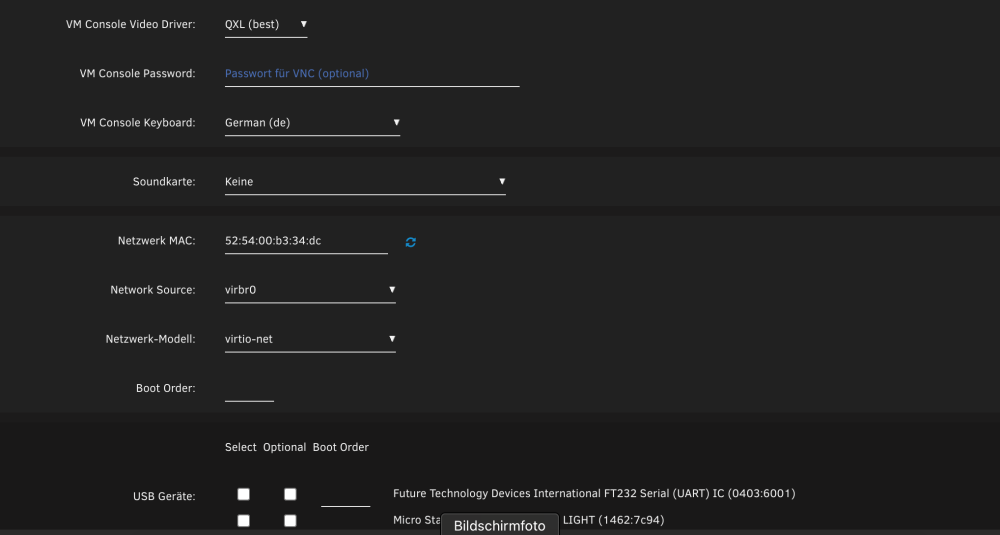Click the VM Console Password field
This screenshot has height=535, width=1000.
372,74
